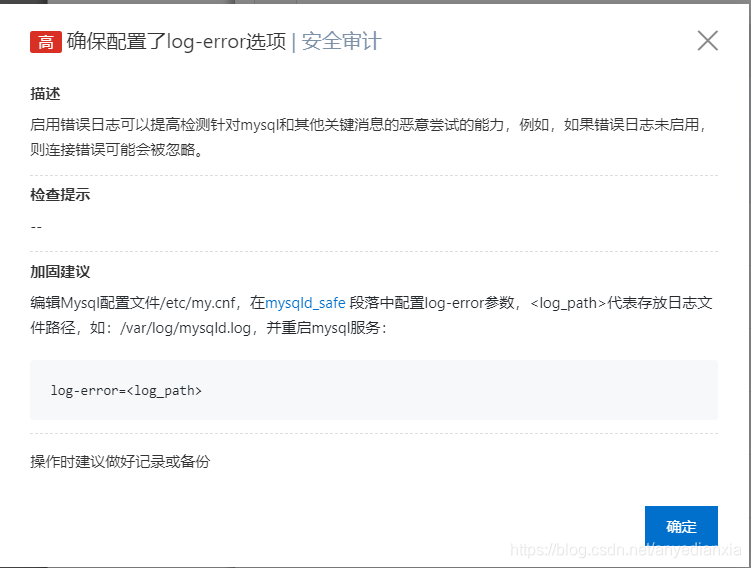Click the 安全审计 category label
This screenshot has width=751, height=568.
(x=341, y=41)
